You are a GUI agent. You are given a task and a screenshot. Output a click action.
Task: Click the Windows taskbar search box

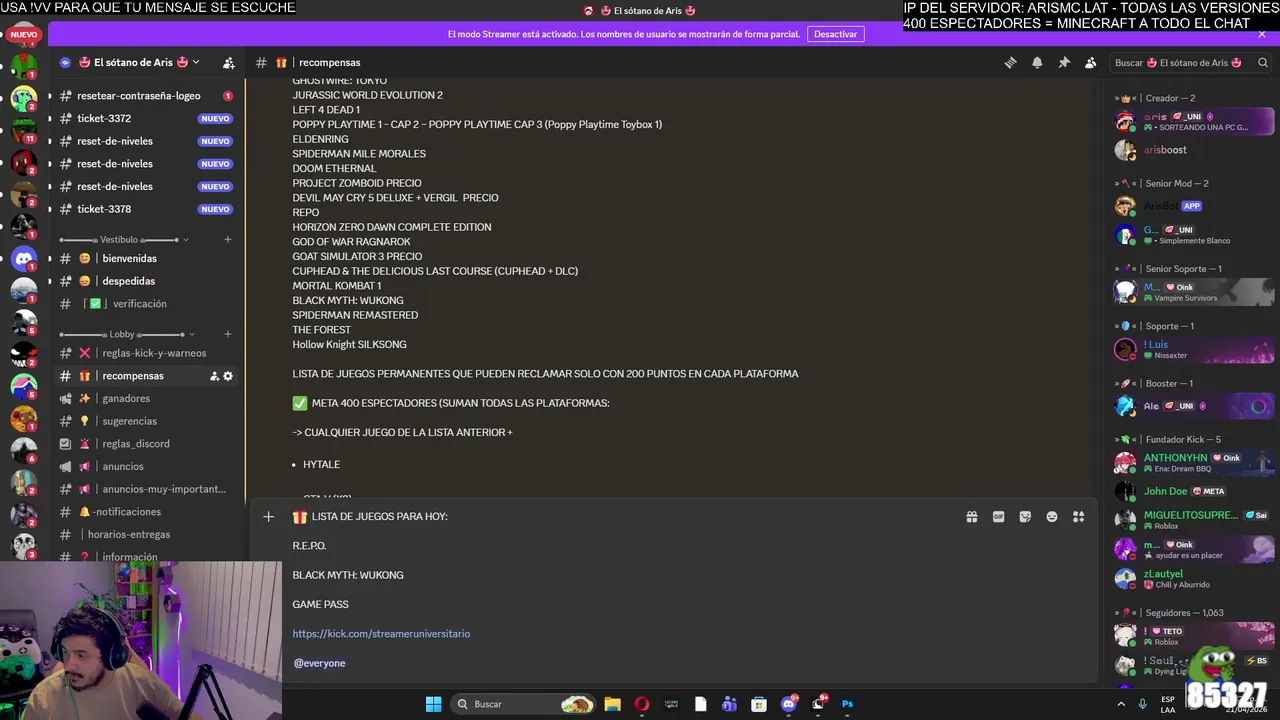click(x=523, y=704)
